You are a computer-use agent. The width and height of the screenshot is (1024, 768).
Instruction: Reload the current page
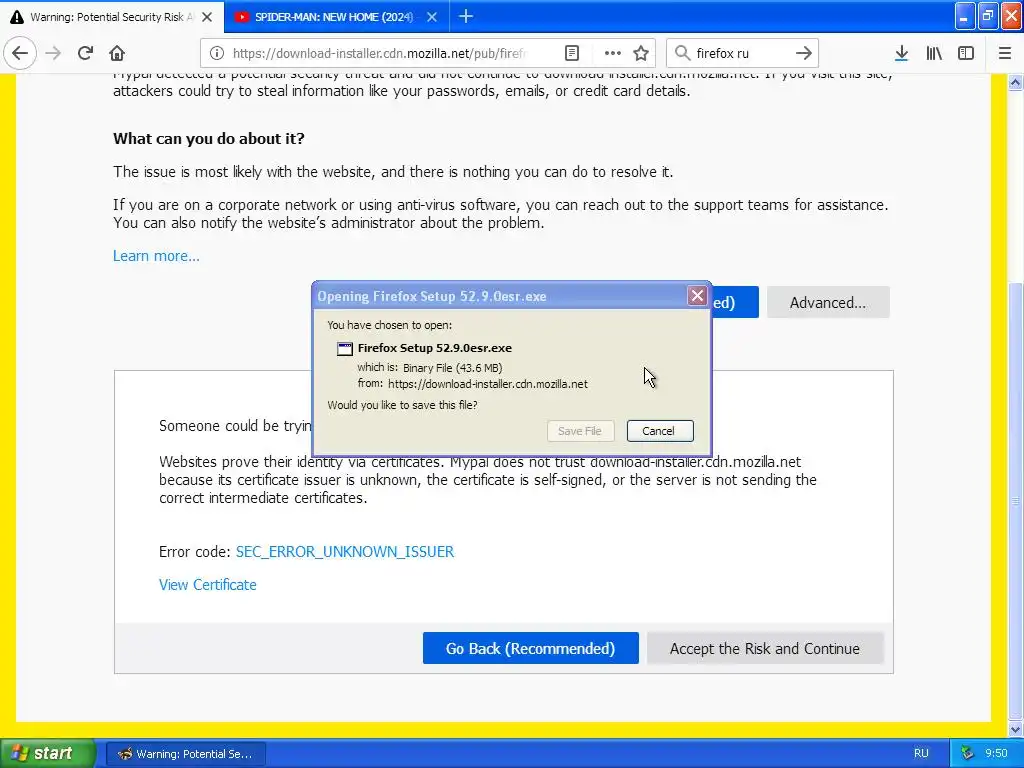[x=85, y=53]
